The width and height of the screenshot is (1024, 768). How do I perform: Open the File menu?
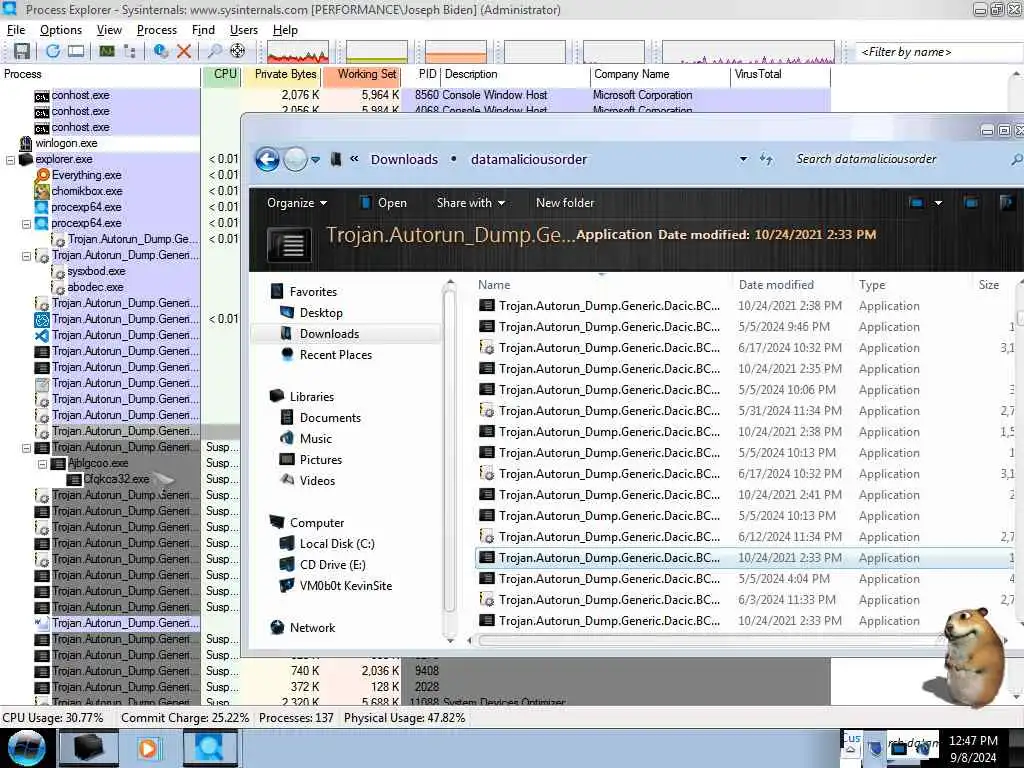pyautogui.click(x=16, y=30)
